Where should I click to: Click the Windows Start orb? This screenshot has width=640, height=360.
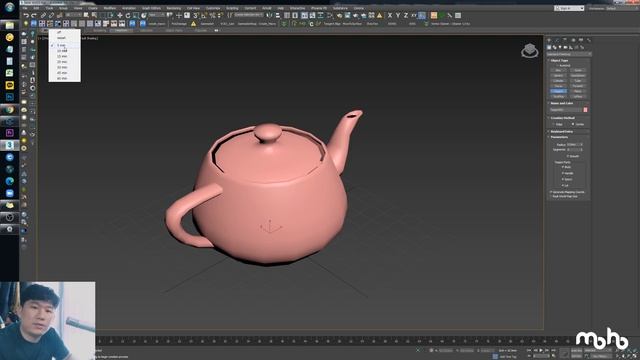(x=9, y=7)
